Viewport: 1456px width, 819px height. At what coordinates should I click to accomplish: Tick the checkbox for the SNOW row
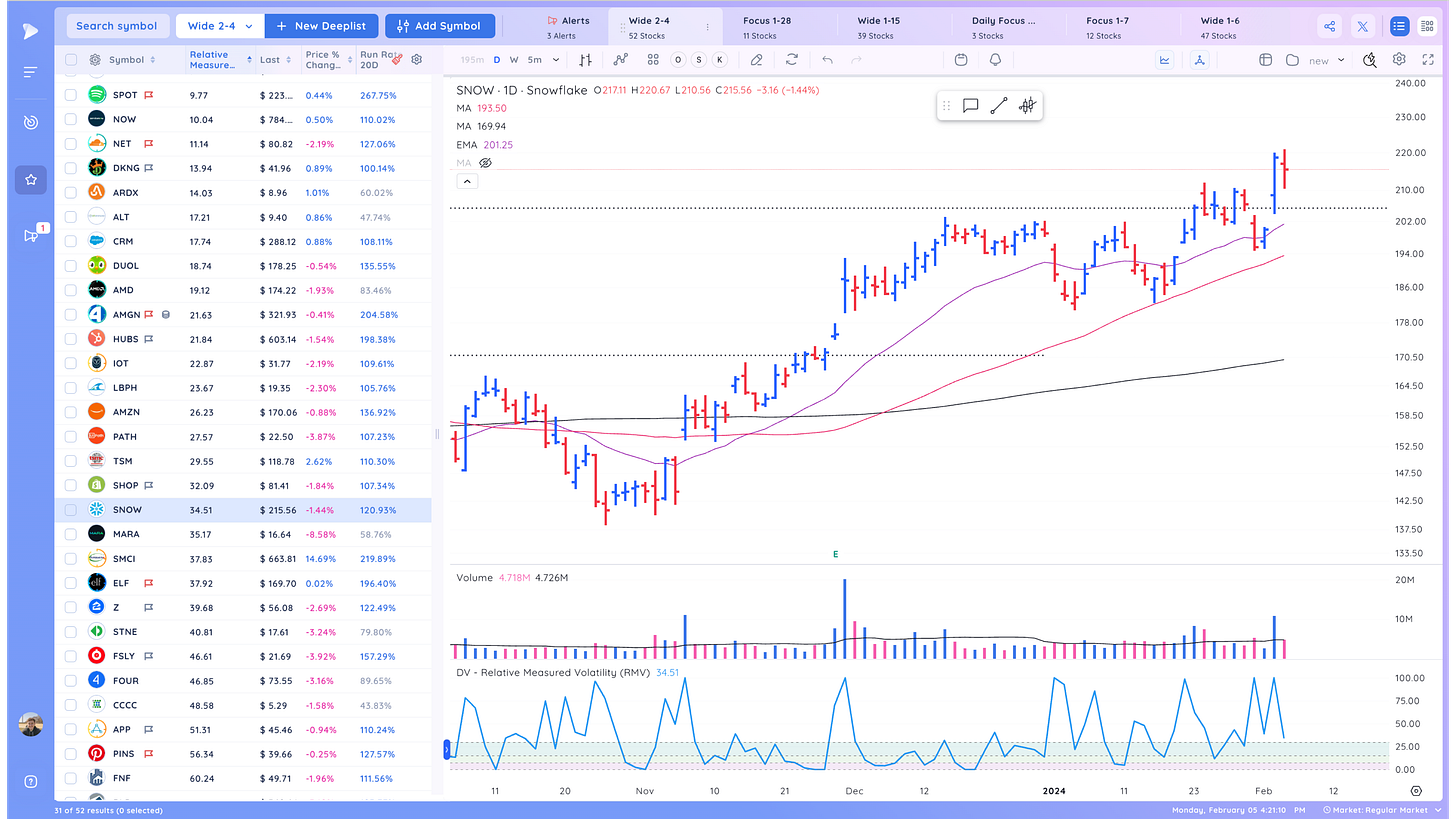click(x=71, y=510)
